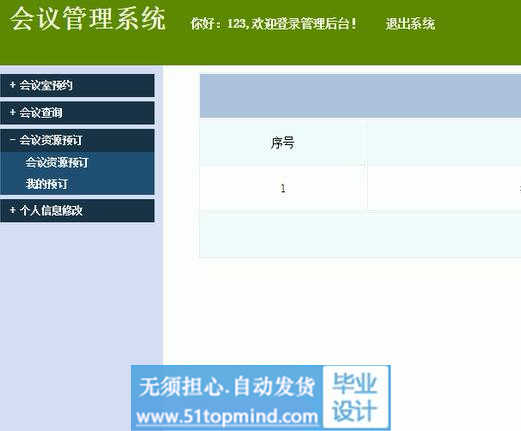Open the www.51topmind.com link
The height and width of the screenshot is (431, 521).
(x=227, y=417)
